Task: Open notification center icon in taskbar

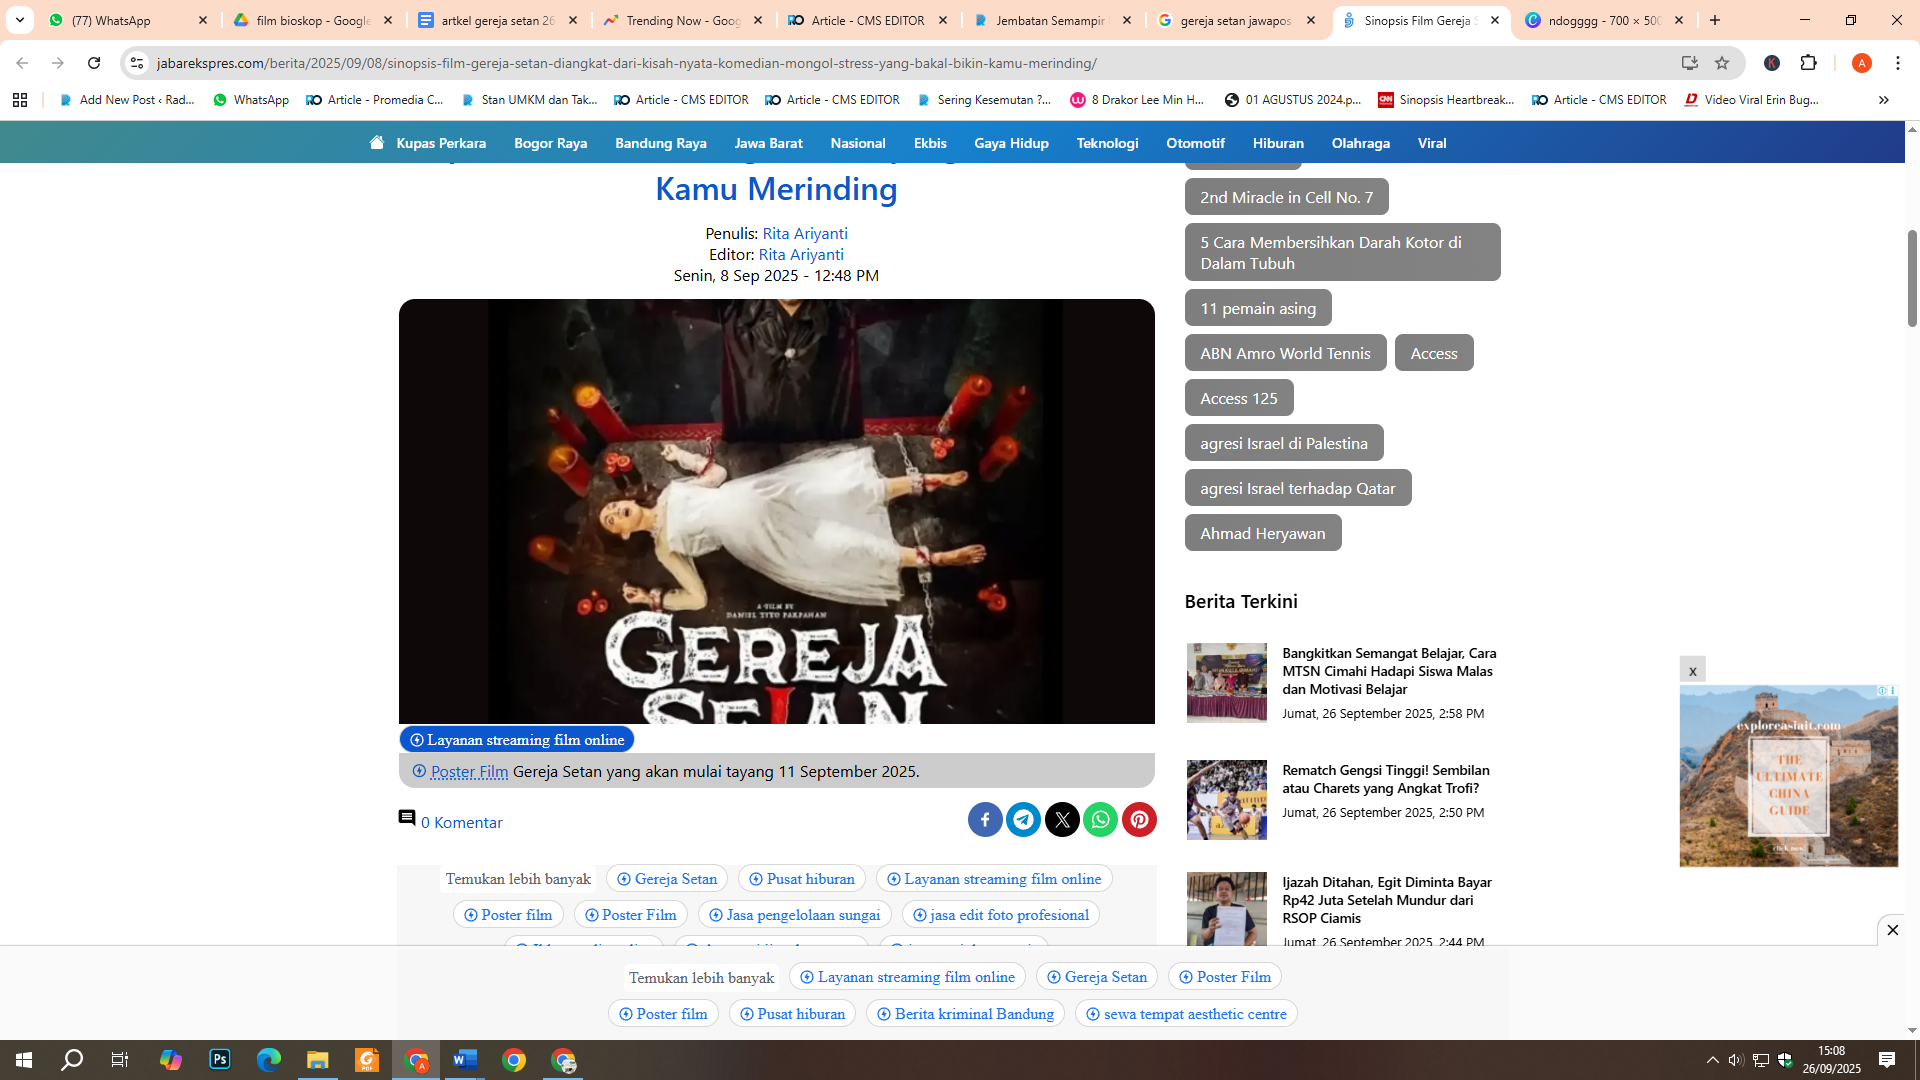Action: (x=1887, y=1060)
